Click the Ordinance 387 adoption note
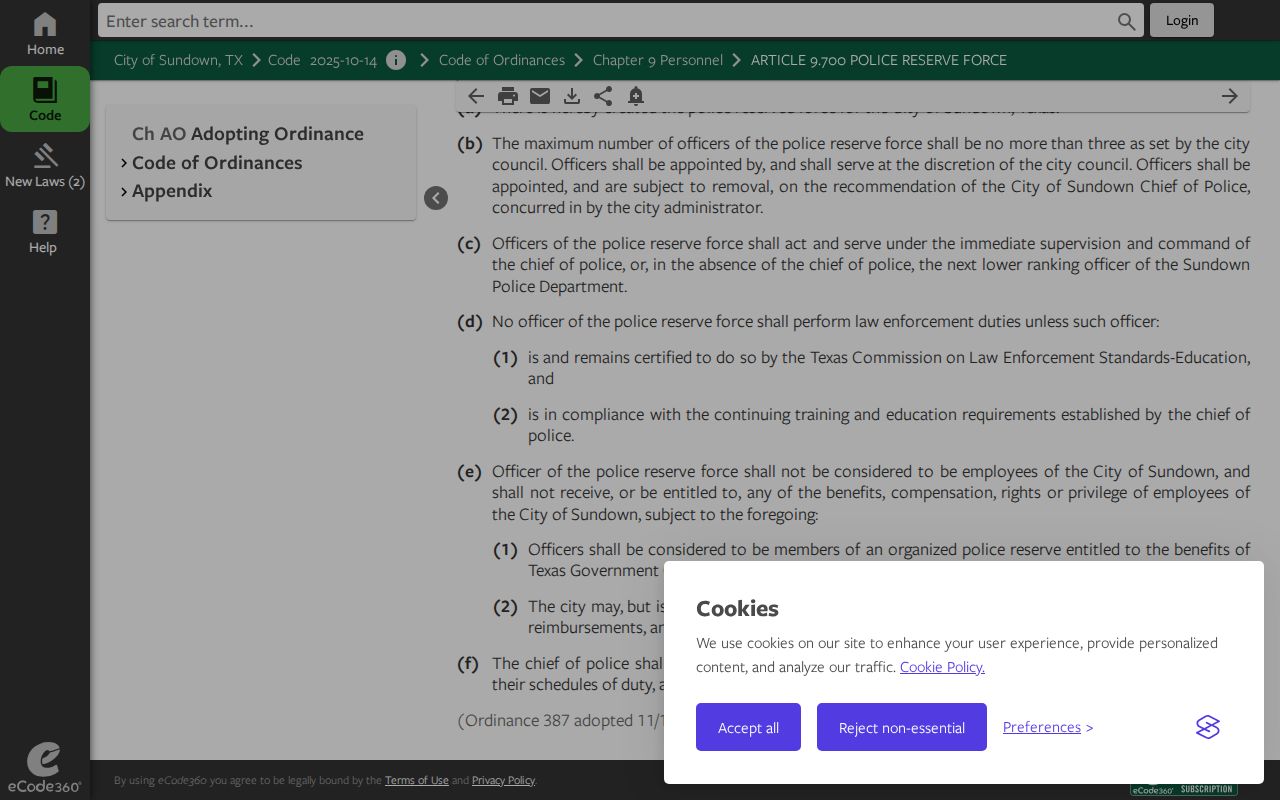Viewport: 1280px width, 800px height. 560,721
